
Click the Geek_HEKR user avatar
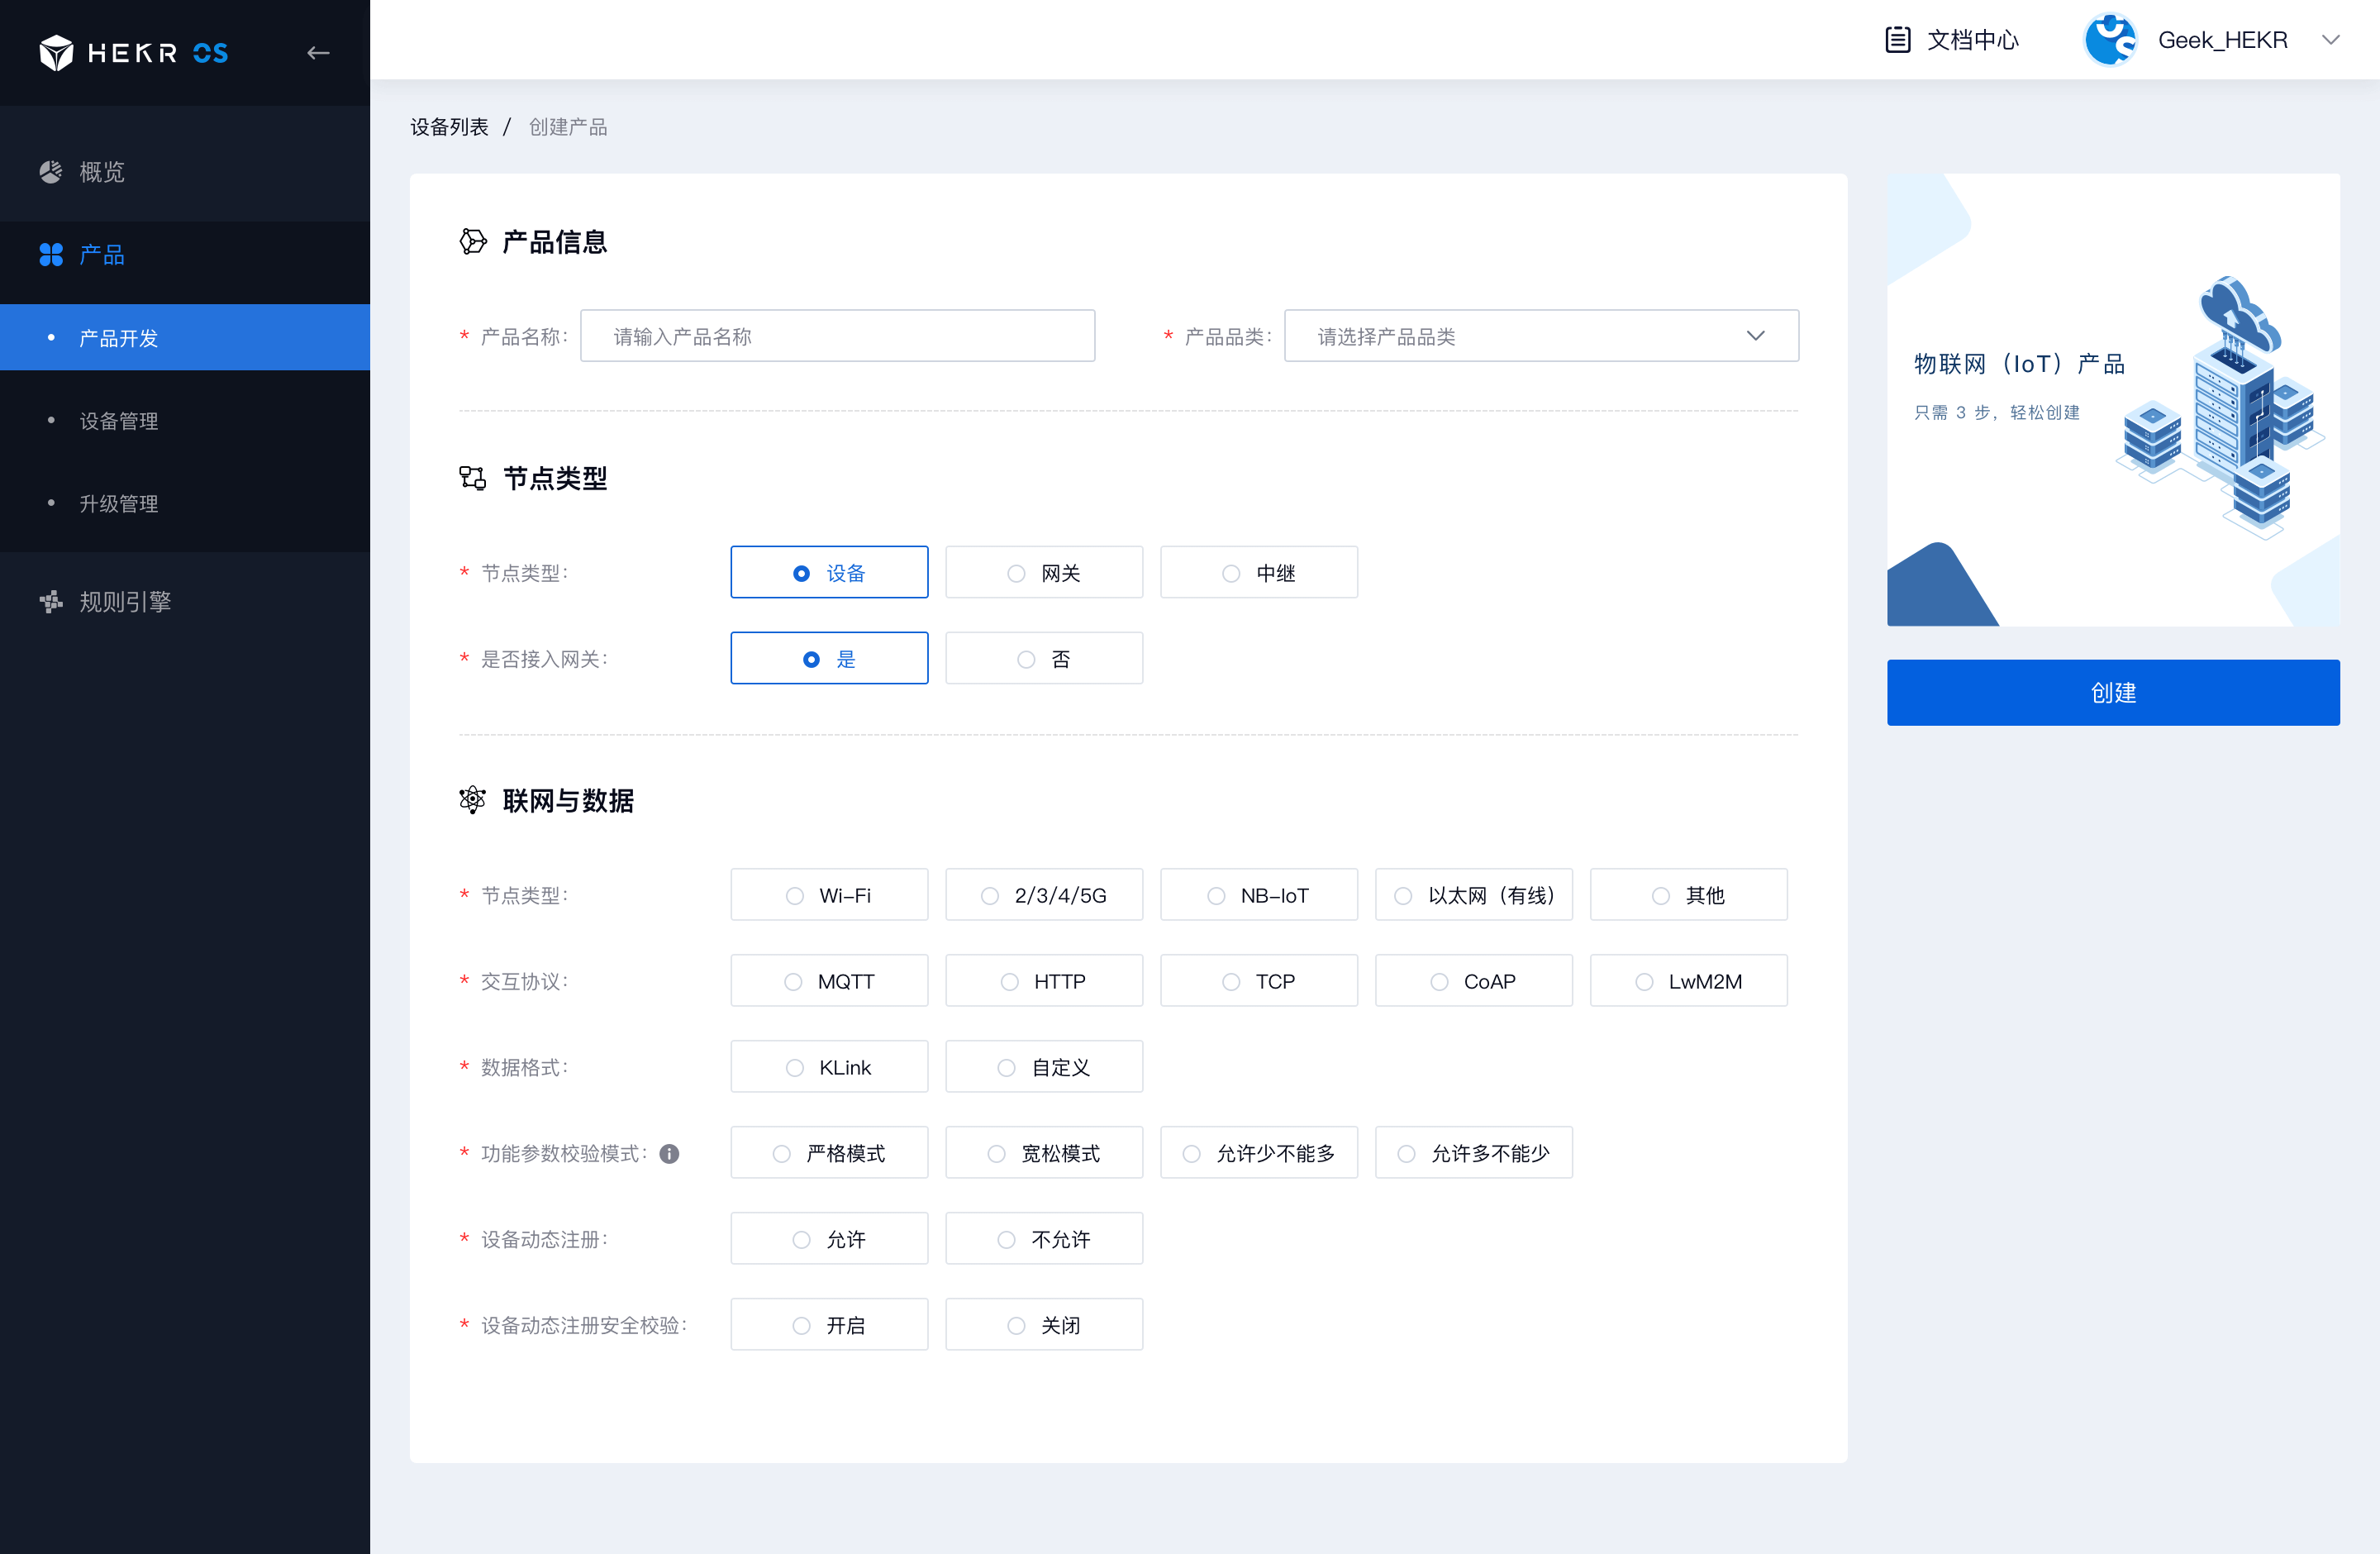click(x=2109, y=40)
